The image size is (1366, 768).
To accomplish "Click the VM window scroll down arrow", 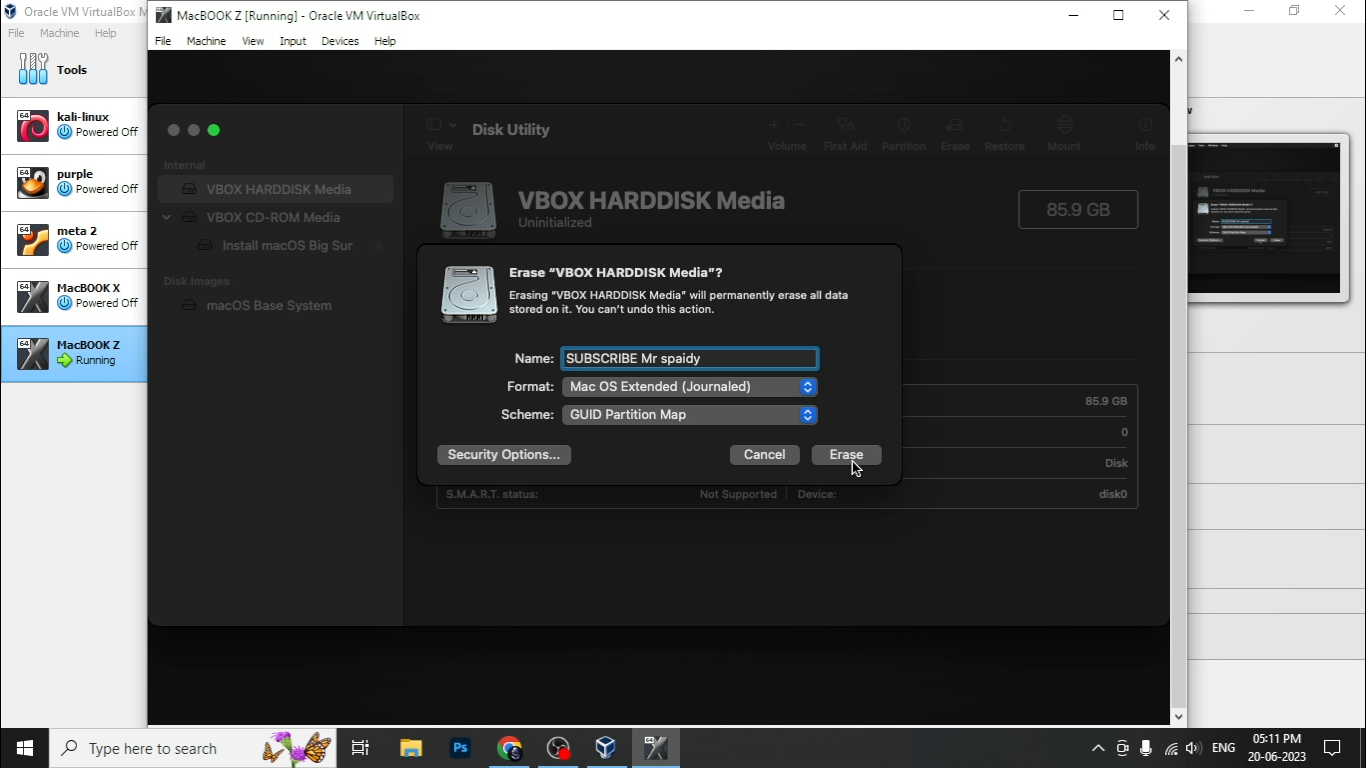I will click(x=1178, y=716).
